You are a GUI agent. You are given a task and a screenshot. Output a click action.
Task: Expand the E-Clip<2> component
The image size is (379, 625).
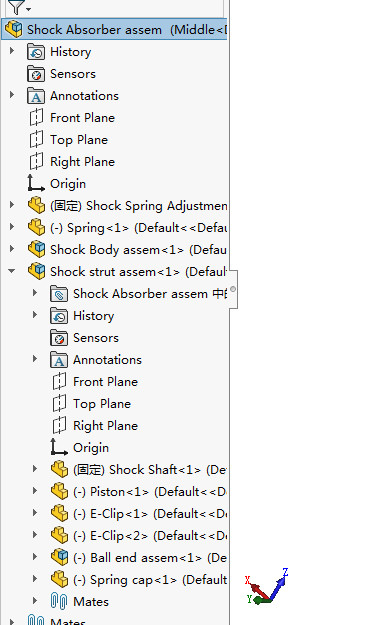(35, 535)
